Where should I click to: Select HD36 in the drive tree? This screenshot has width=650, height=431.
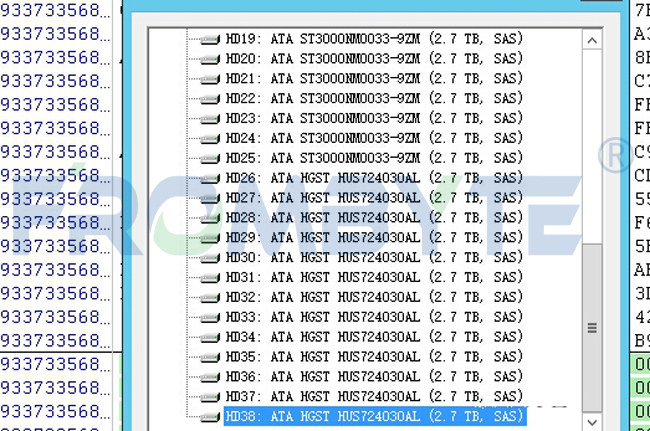375,377
